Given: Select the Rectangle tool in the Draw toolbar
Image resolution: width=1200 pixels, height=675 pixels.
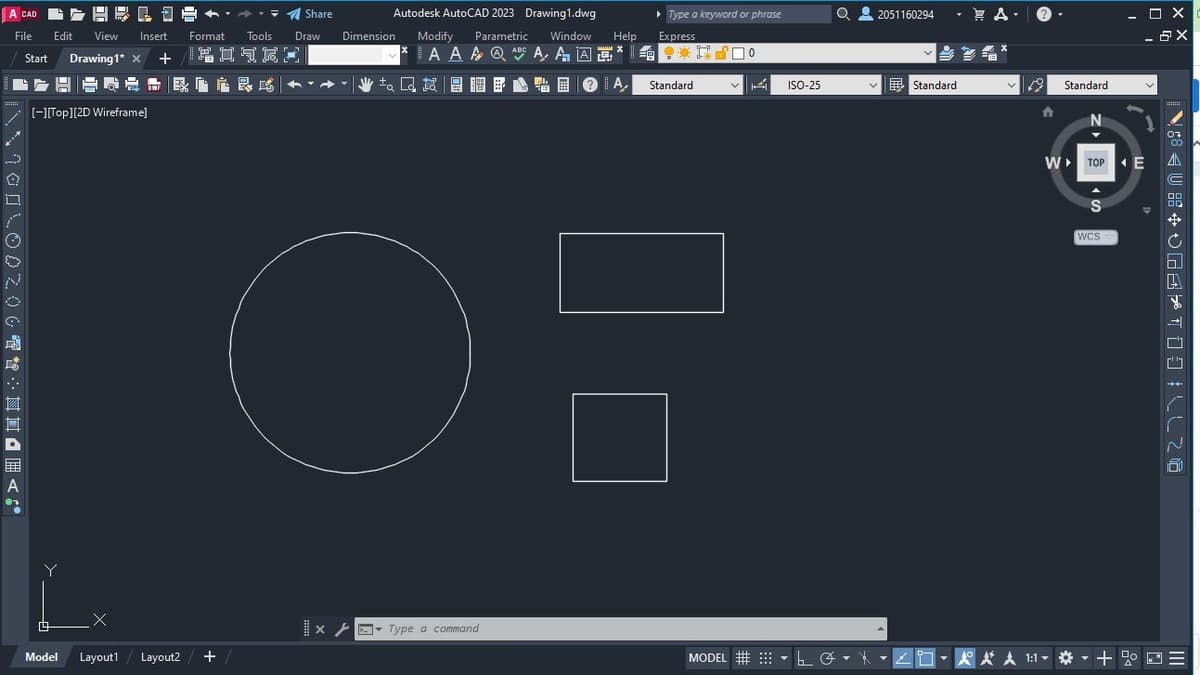Looking at the screenshot, I should click(13, 199).
